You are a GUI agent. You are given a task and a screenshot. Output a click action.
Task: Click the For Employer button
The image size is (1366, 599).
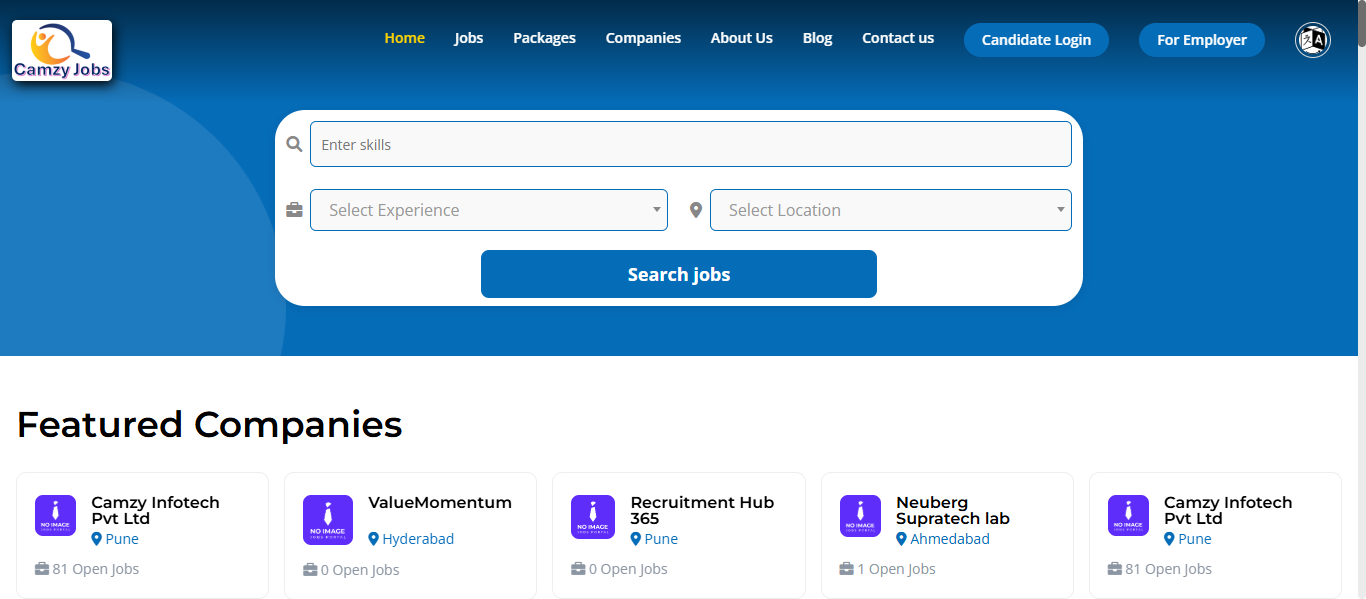tap(1202, 40)
